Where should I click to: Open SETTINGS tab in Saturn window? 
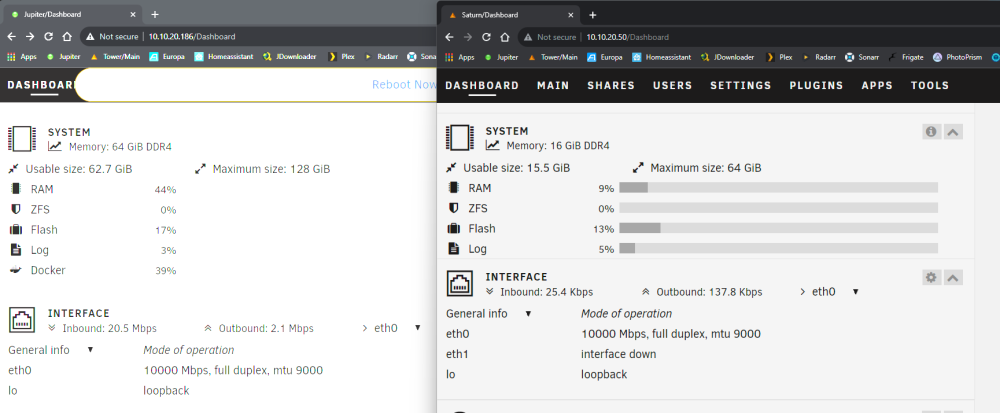click(x=740, y=85)
